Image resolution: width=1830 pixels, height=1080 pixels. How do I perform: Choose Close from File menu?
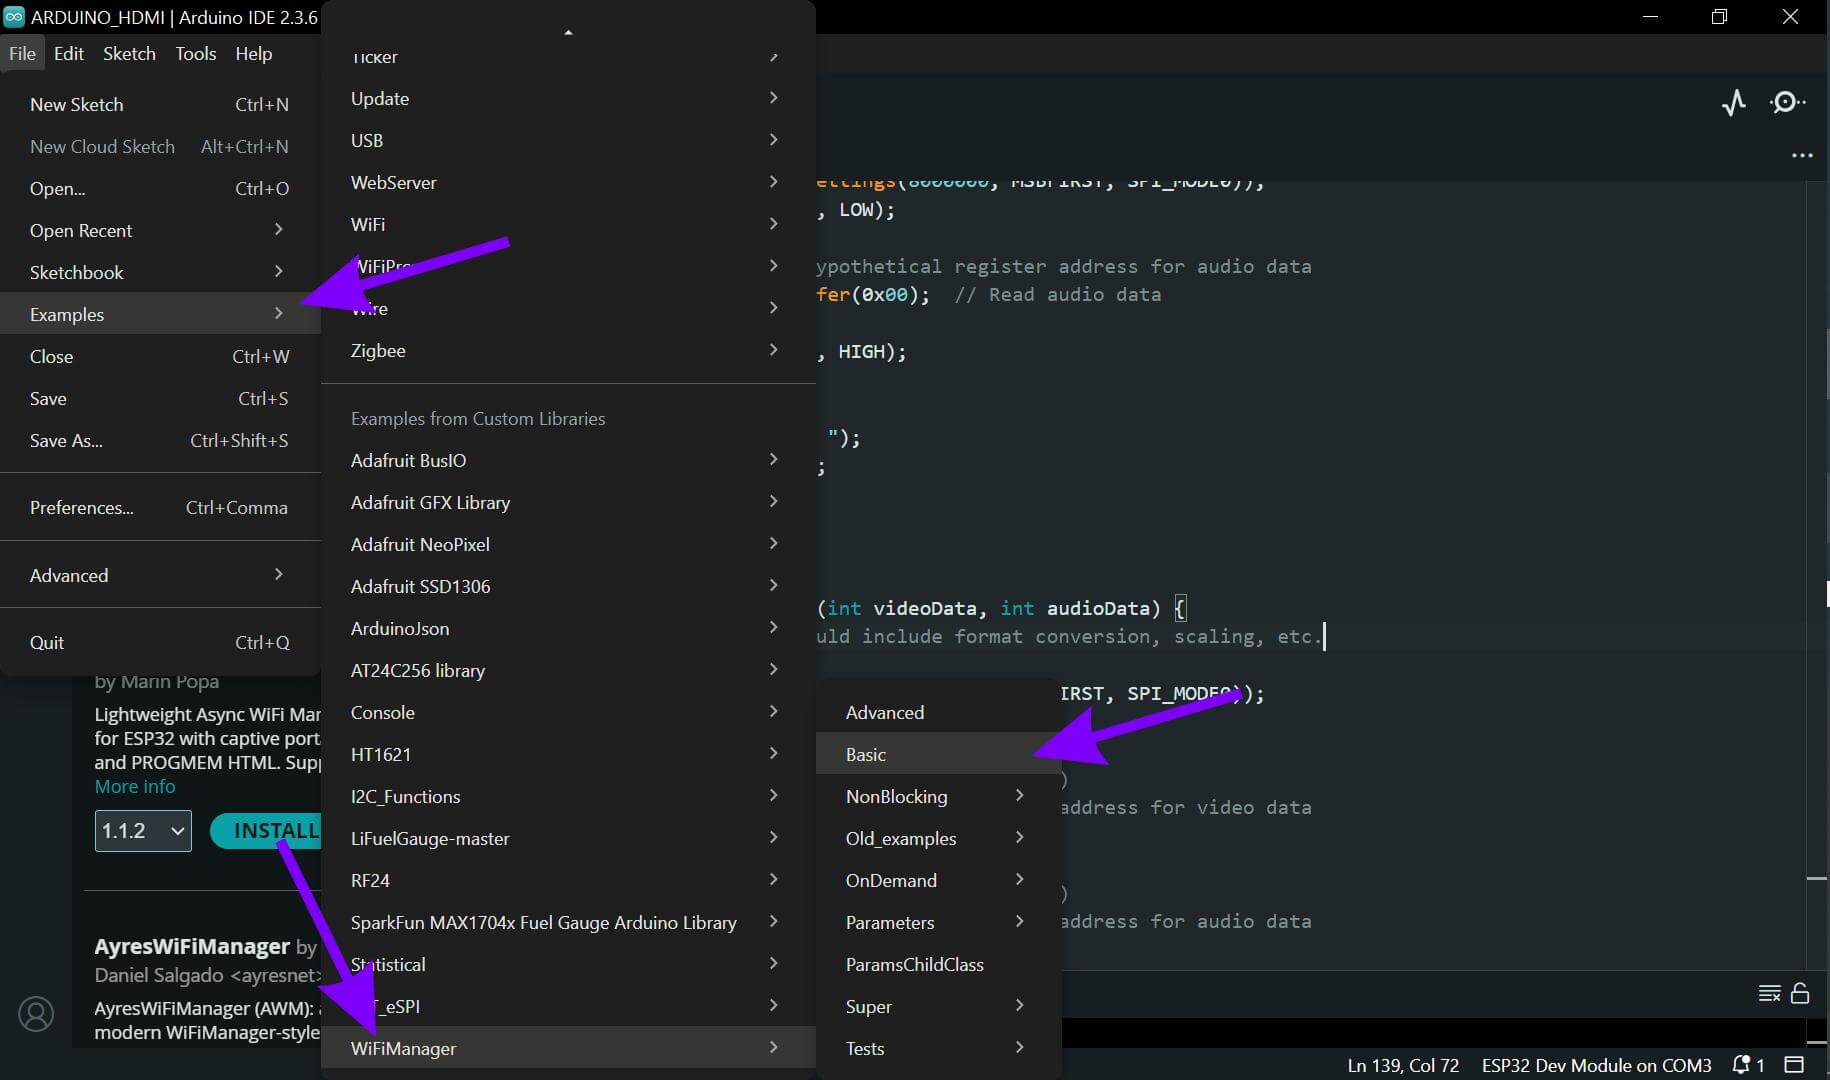160,357
